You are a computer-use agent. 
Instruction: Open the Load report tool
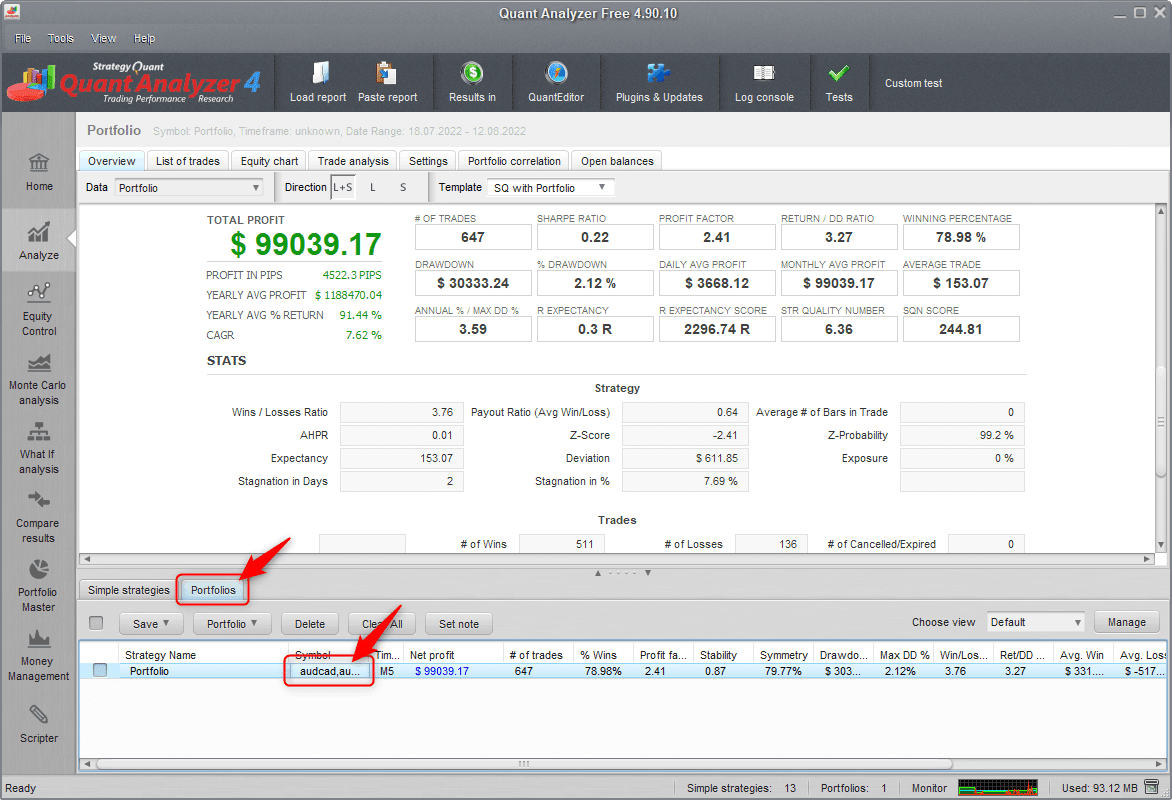[x=318, y=82]
